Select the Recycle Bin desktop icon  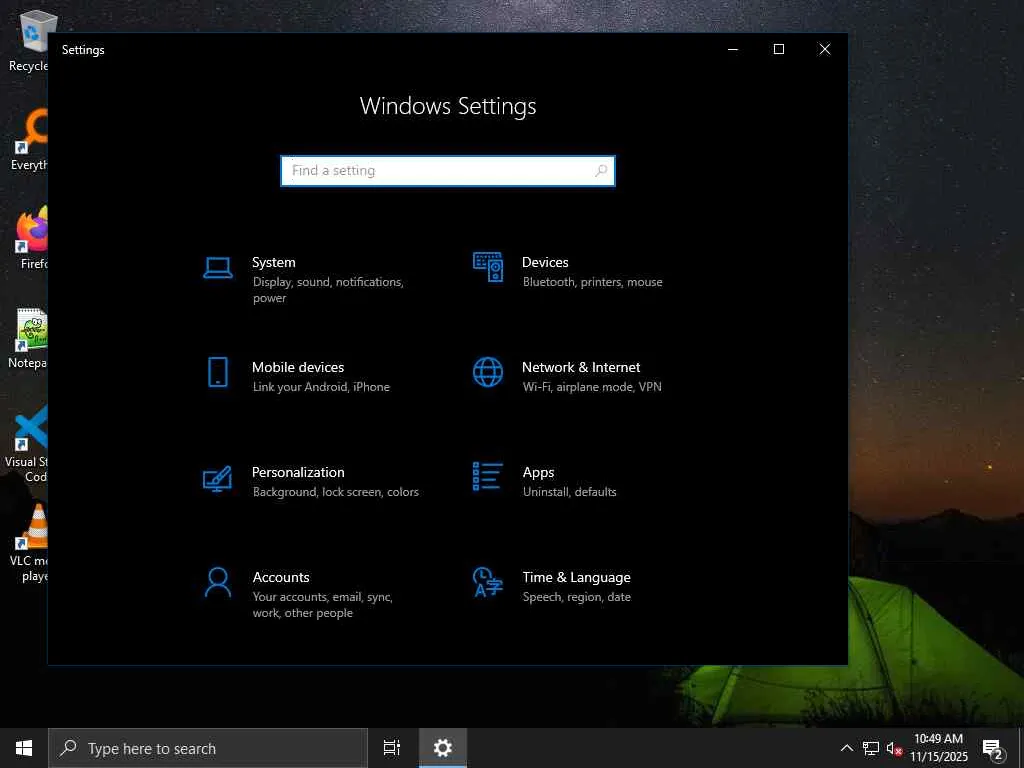tap(29, 41)
